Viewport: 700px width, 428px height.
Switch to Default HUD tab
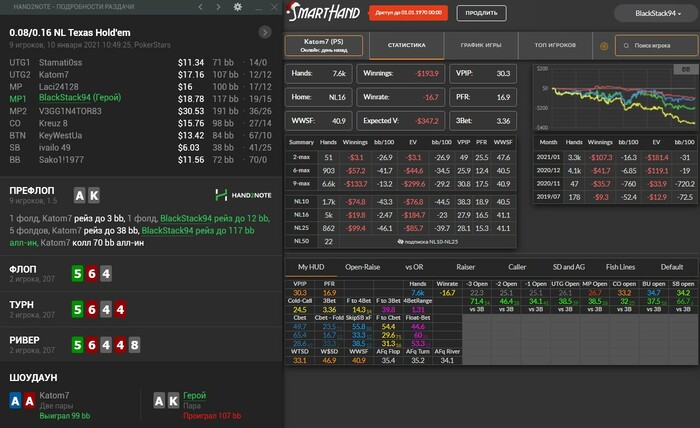[671, 267]
